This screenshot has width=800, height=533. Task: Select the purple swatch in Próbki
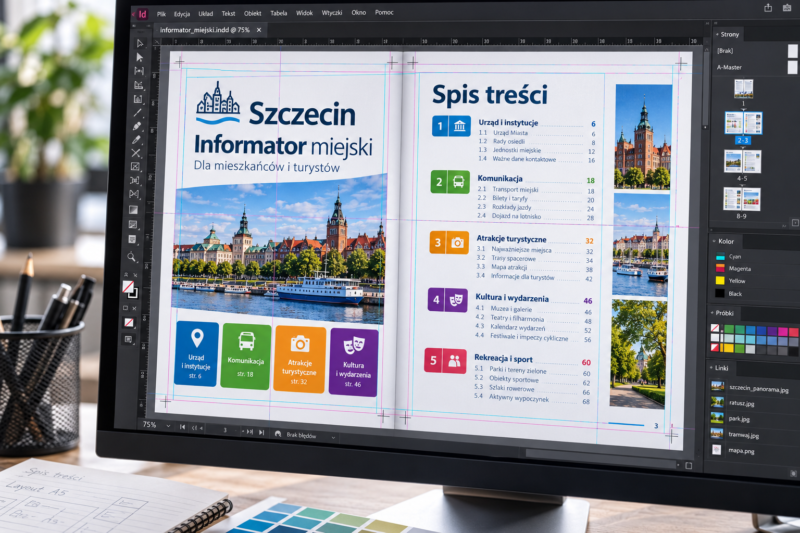point(771,331)
